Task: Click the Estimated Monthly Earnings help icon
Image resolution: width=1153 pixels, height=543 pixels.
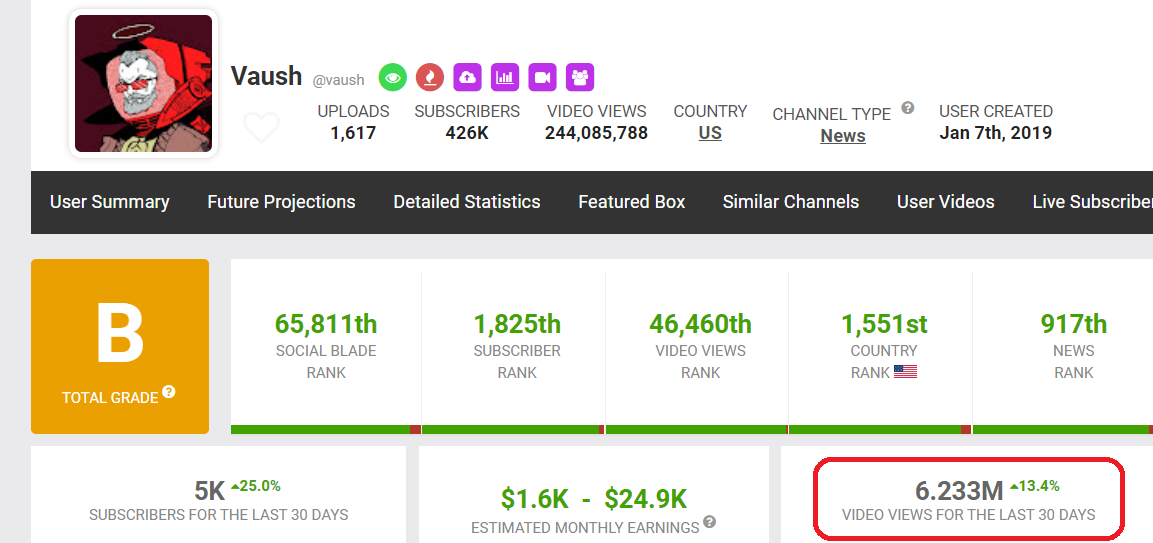Action: pyautogui.click(x=710, y=522)
